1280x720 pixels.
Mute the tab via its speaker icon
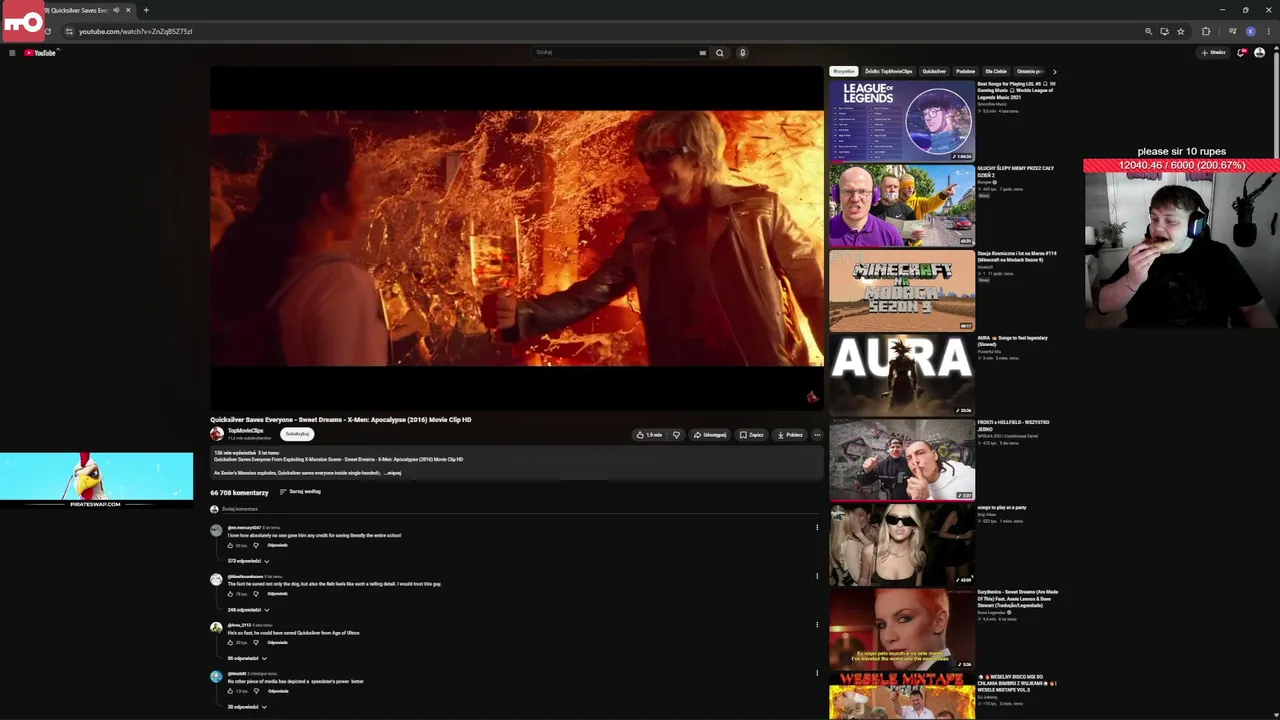click(116, 10)
